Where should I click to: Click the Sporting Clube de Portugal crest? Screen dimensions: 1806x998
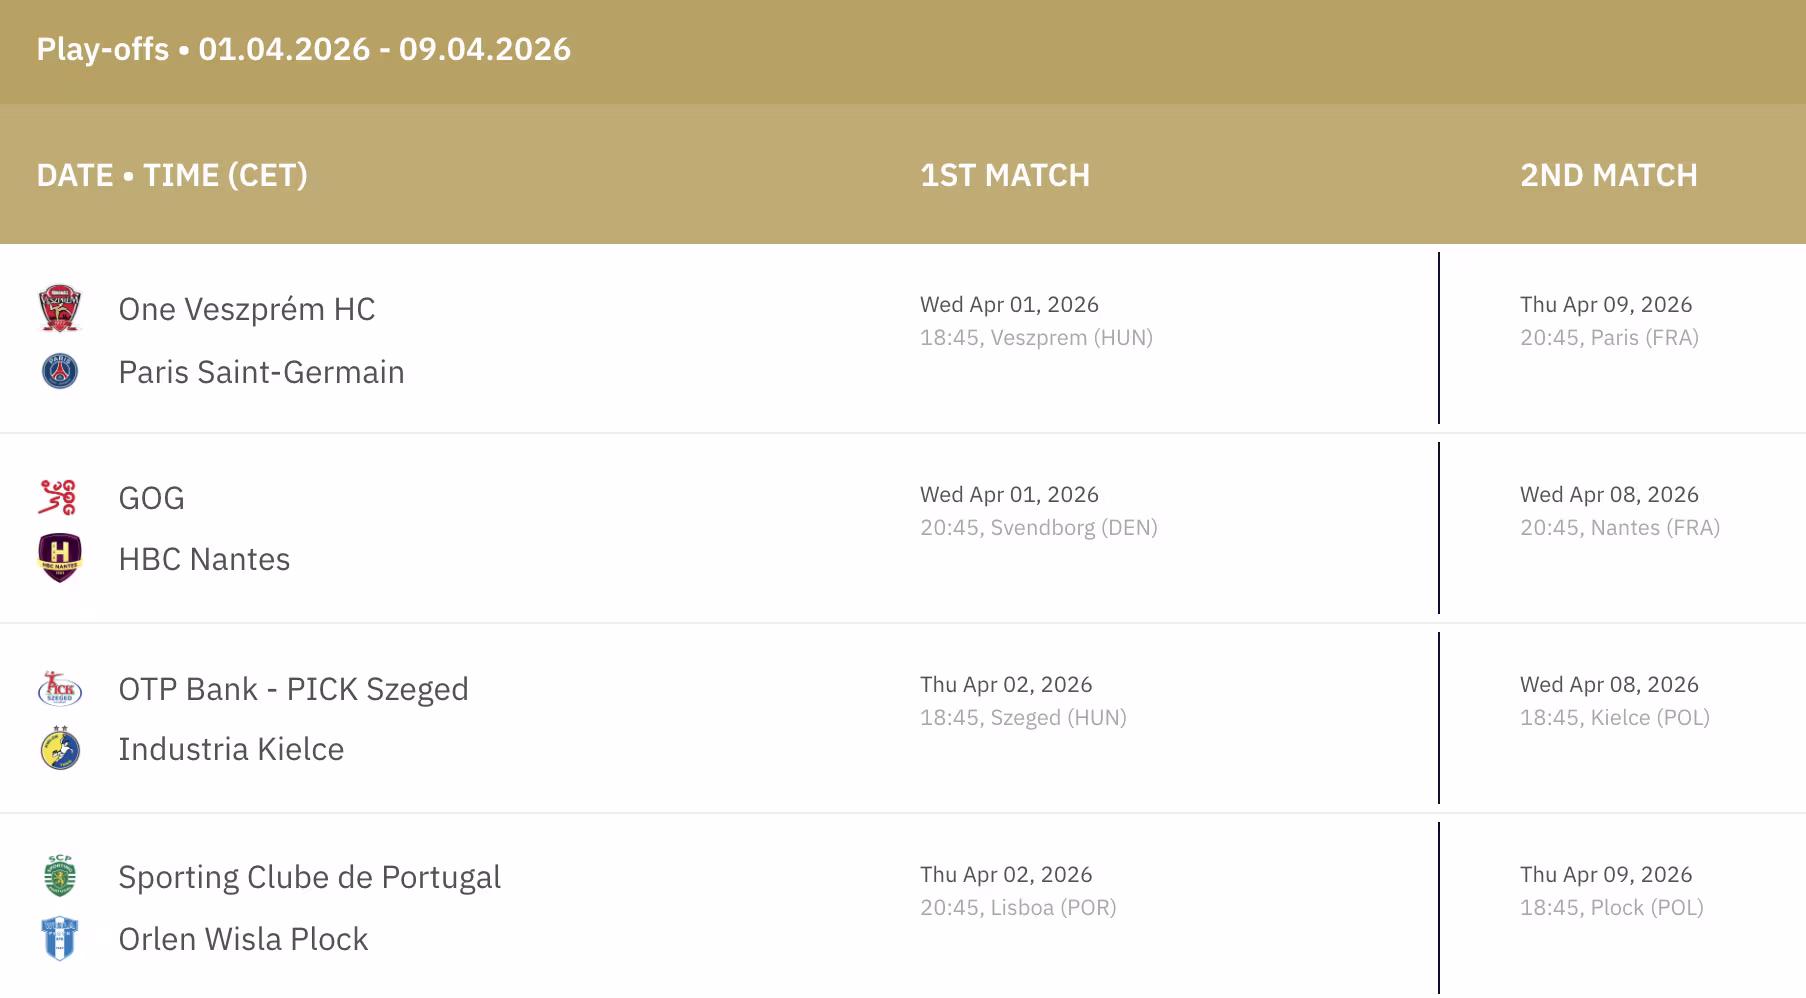[x=60, y=876]
